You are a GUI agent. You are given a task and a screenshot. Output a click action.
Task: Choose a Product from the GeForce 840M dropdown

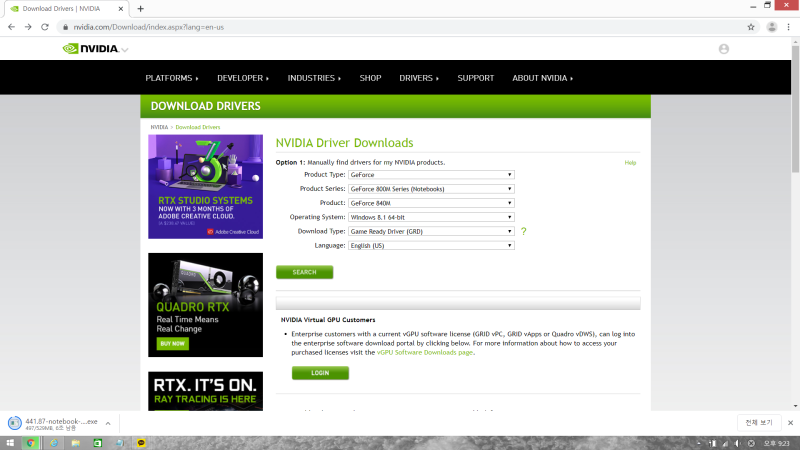[431, 203]
